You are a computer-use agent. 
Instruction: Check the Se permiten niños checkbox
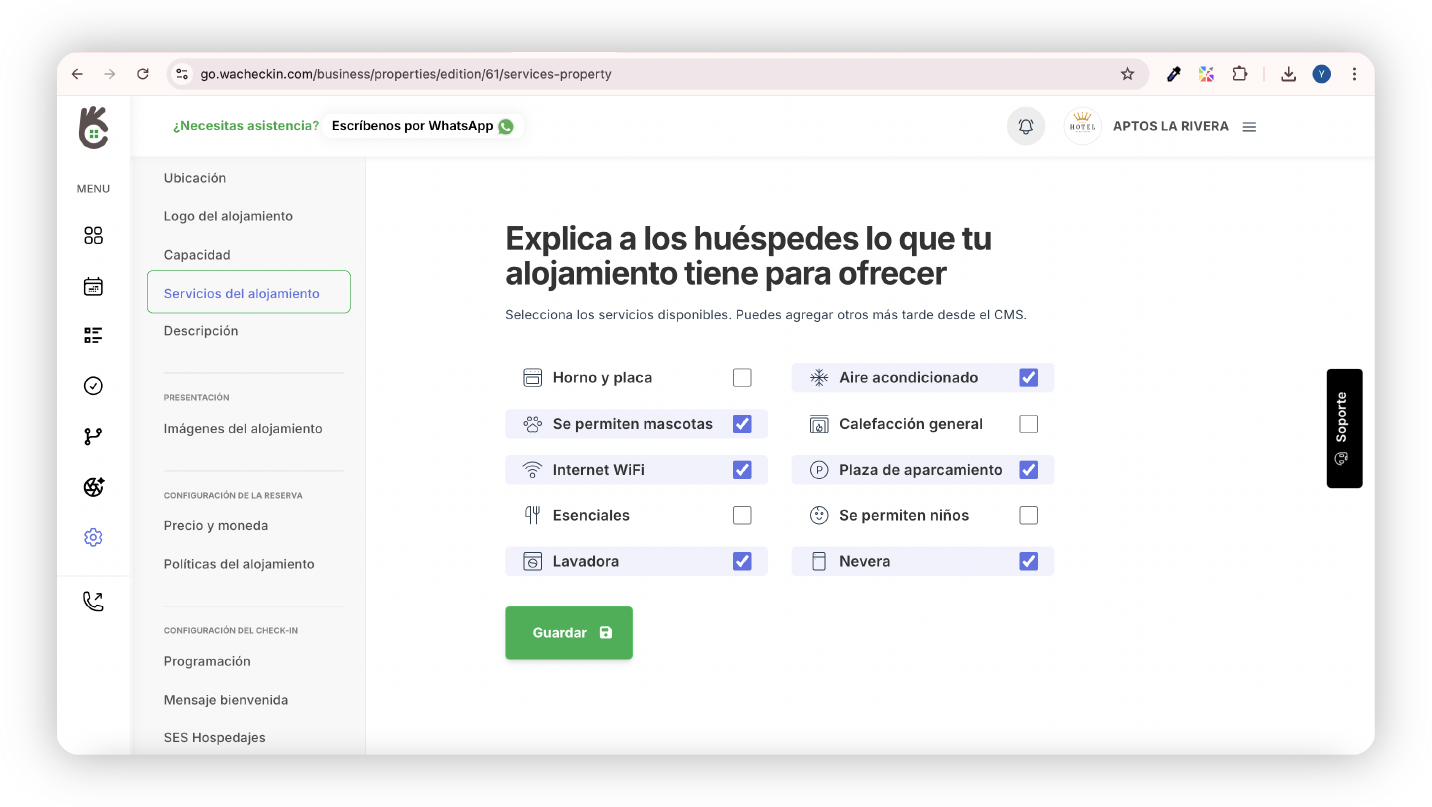tap(1028, 516)
